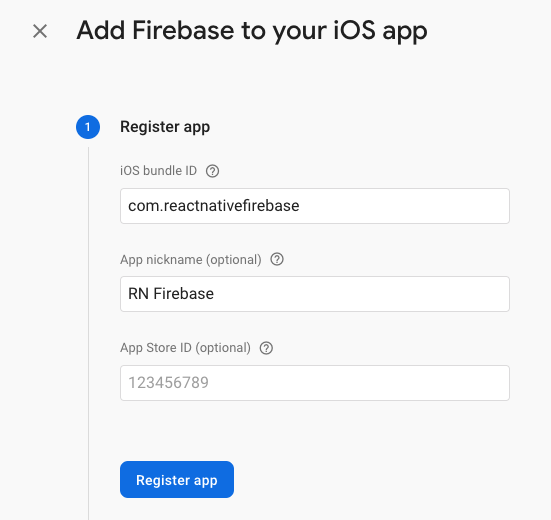Open help for iOS bundle ID
The image size is (551, 520).
tap(212, 171)
